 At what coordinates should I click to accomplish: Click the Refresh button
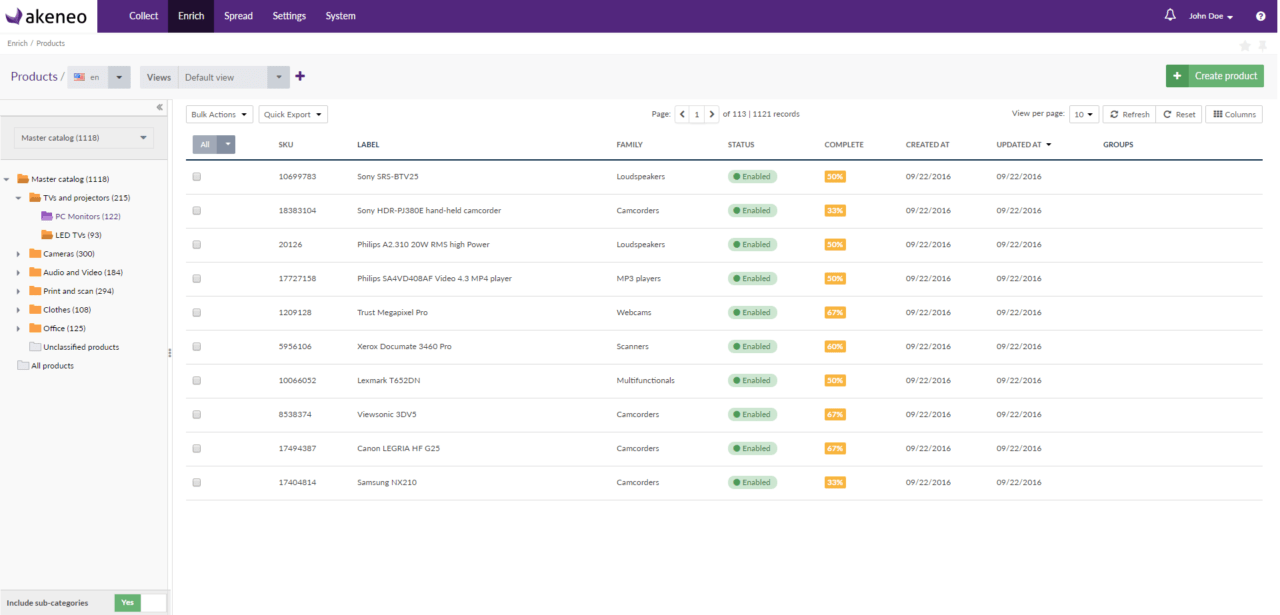point(1129,114)
